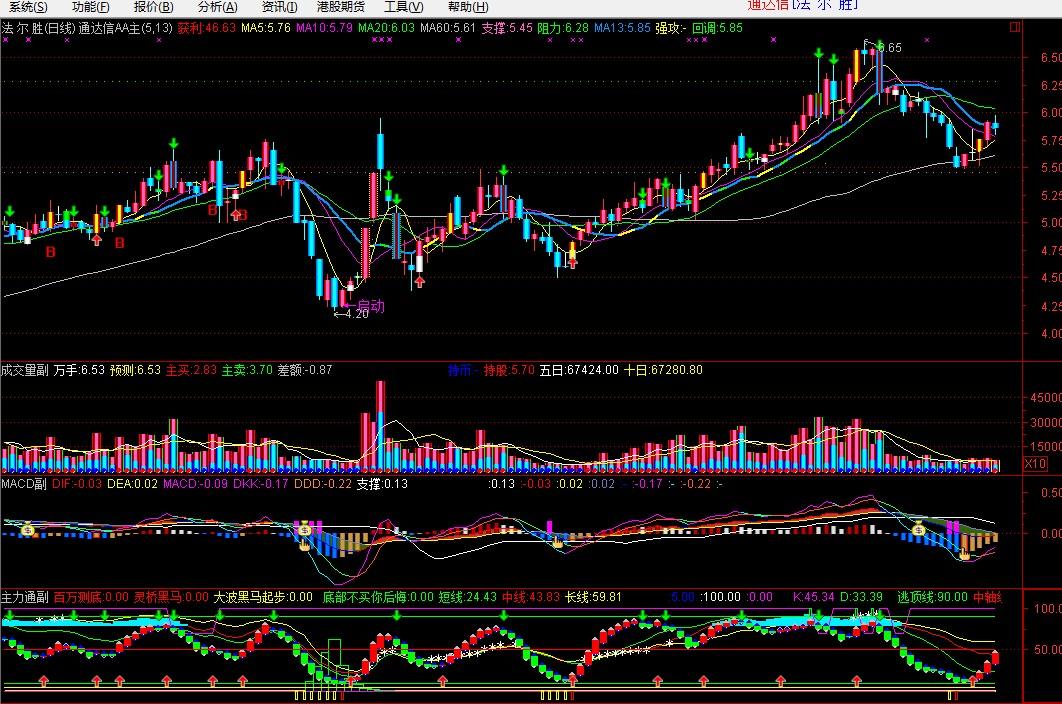Click the red window-layout icon in the chart's top-right corner
Screen dimensions: 1062x704
[x=1015, y=27]
